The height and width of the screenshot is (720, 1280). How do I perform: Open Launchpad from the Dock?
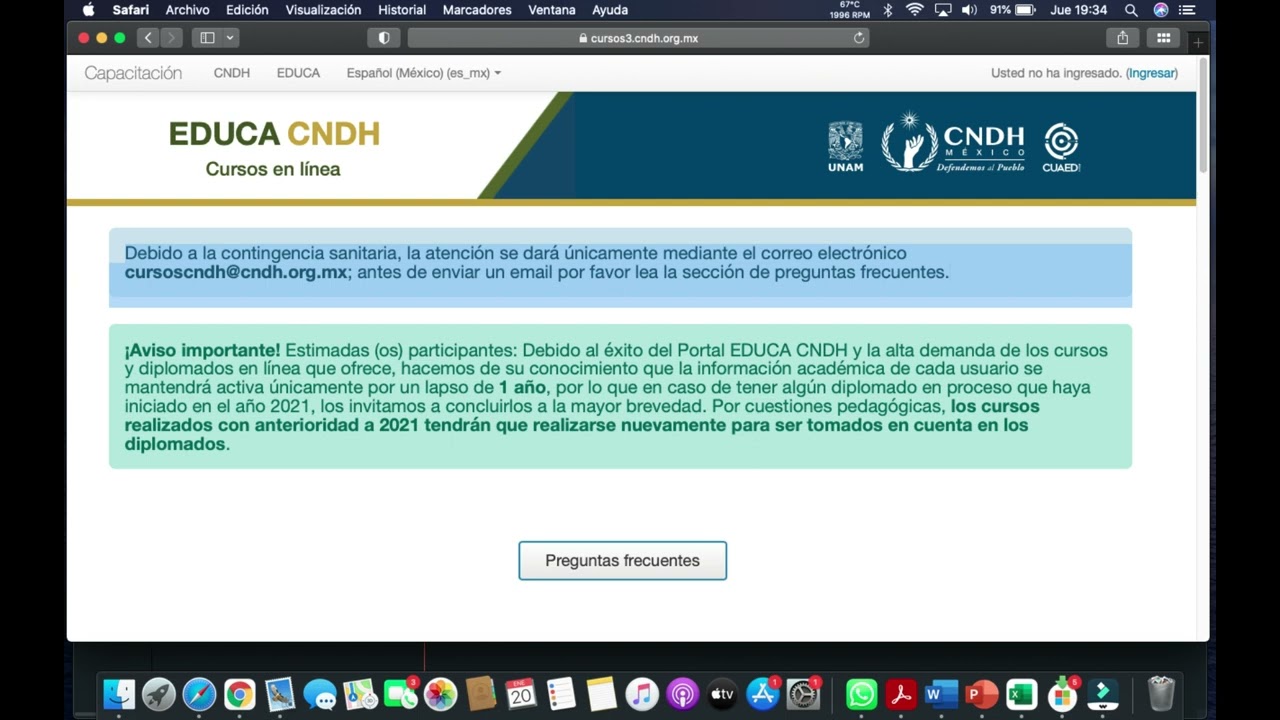click(x=159, y=693)
